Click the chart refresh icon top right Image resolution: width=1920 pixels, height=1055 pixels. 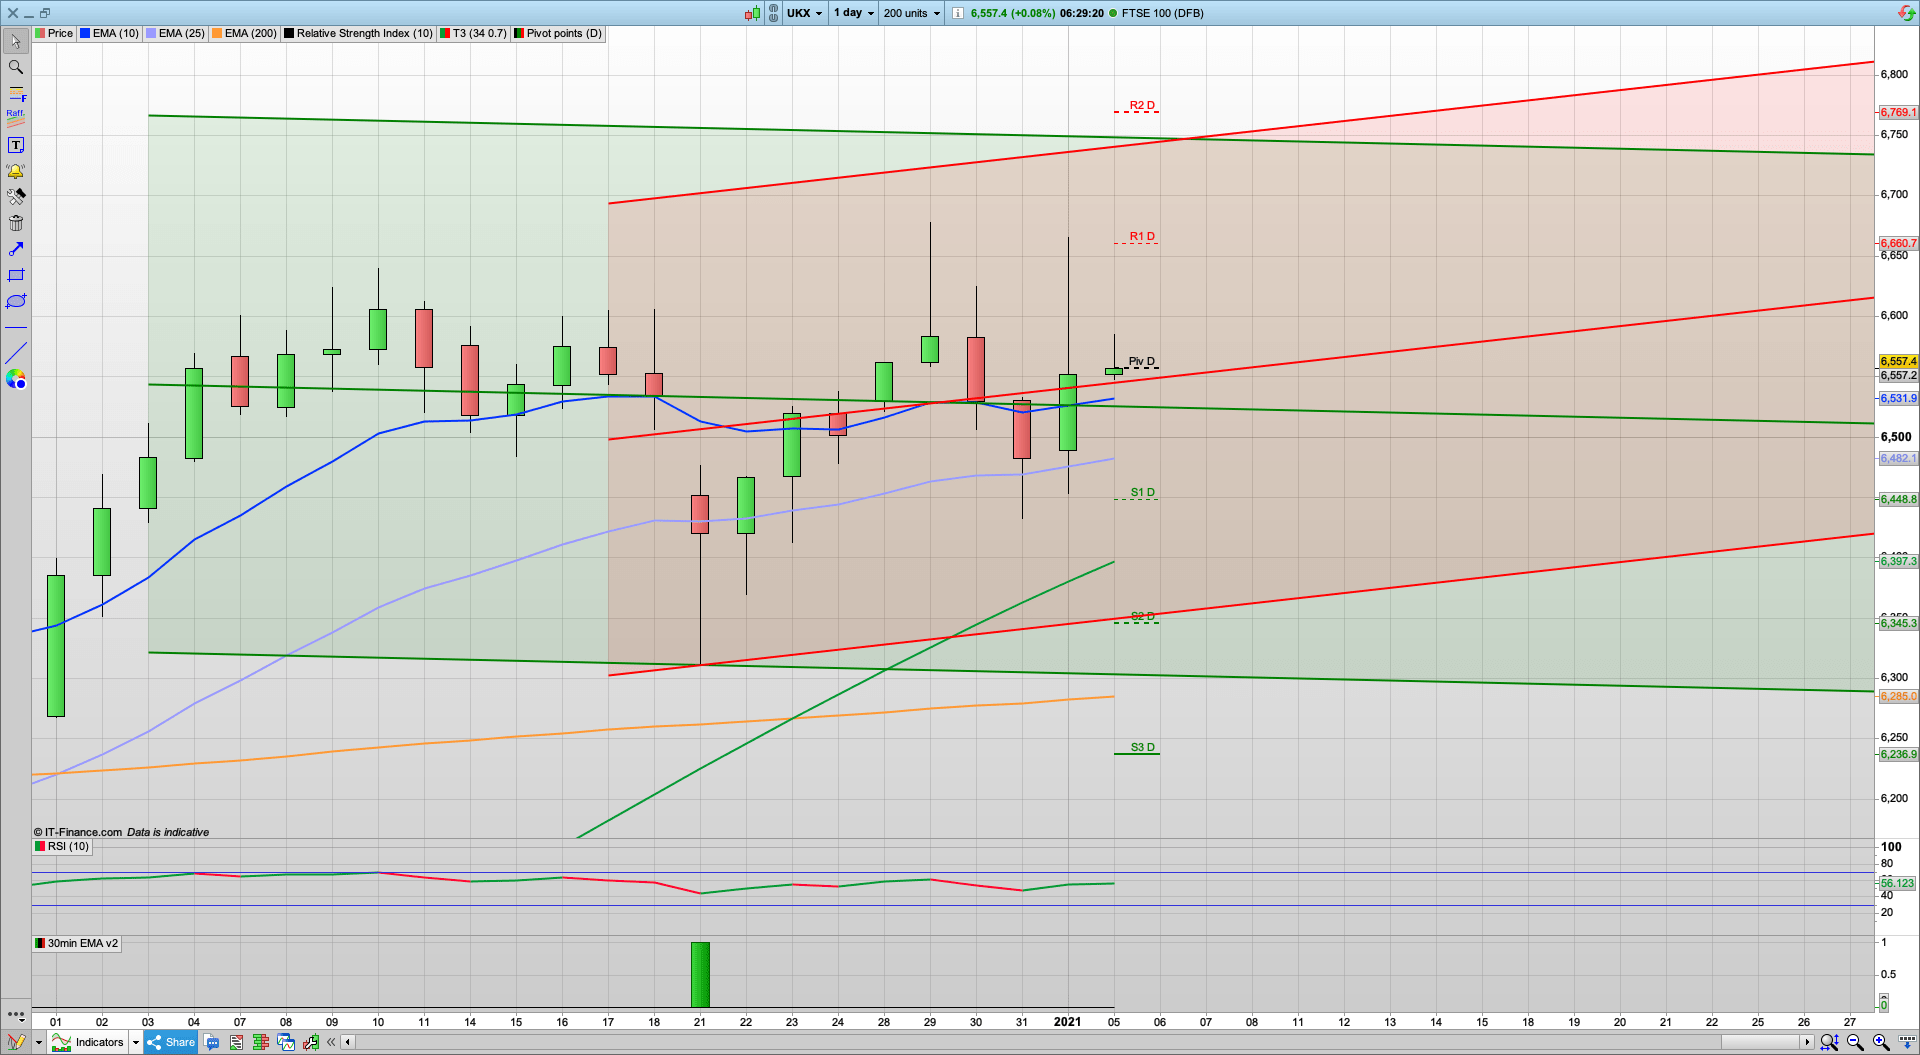1906,12
